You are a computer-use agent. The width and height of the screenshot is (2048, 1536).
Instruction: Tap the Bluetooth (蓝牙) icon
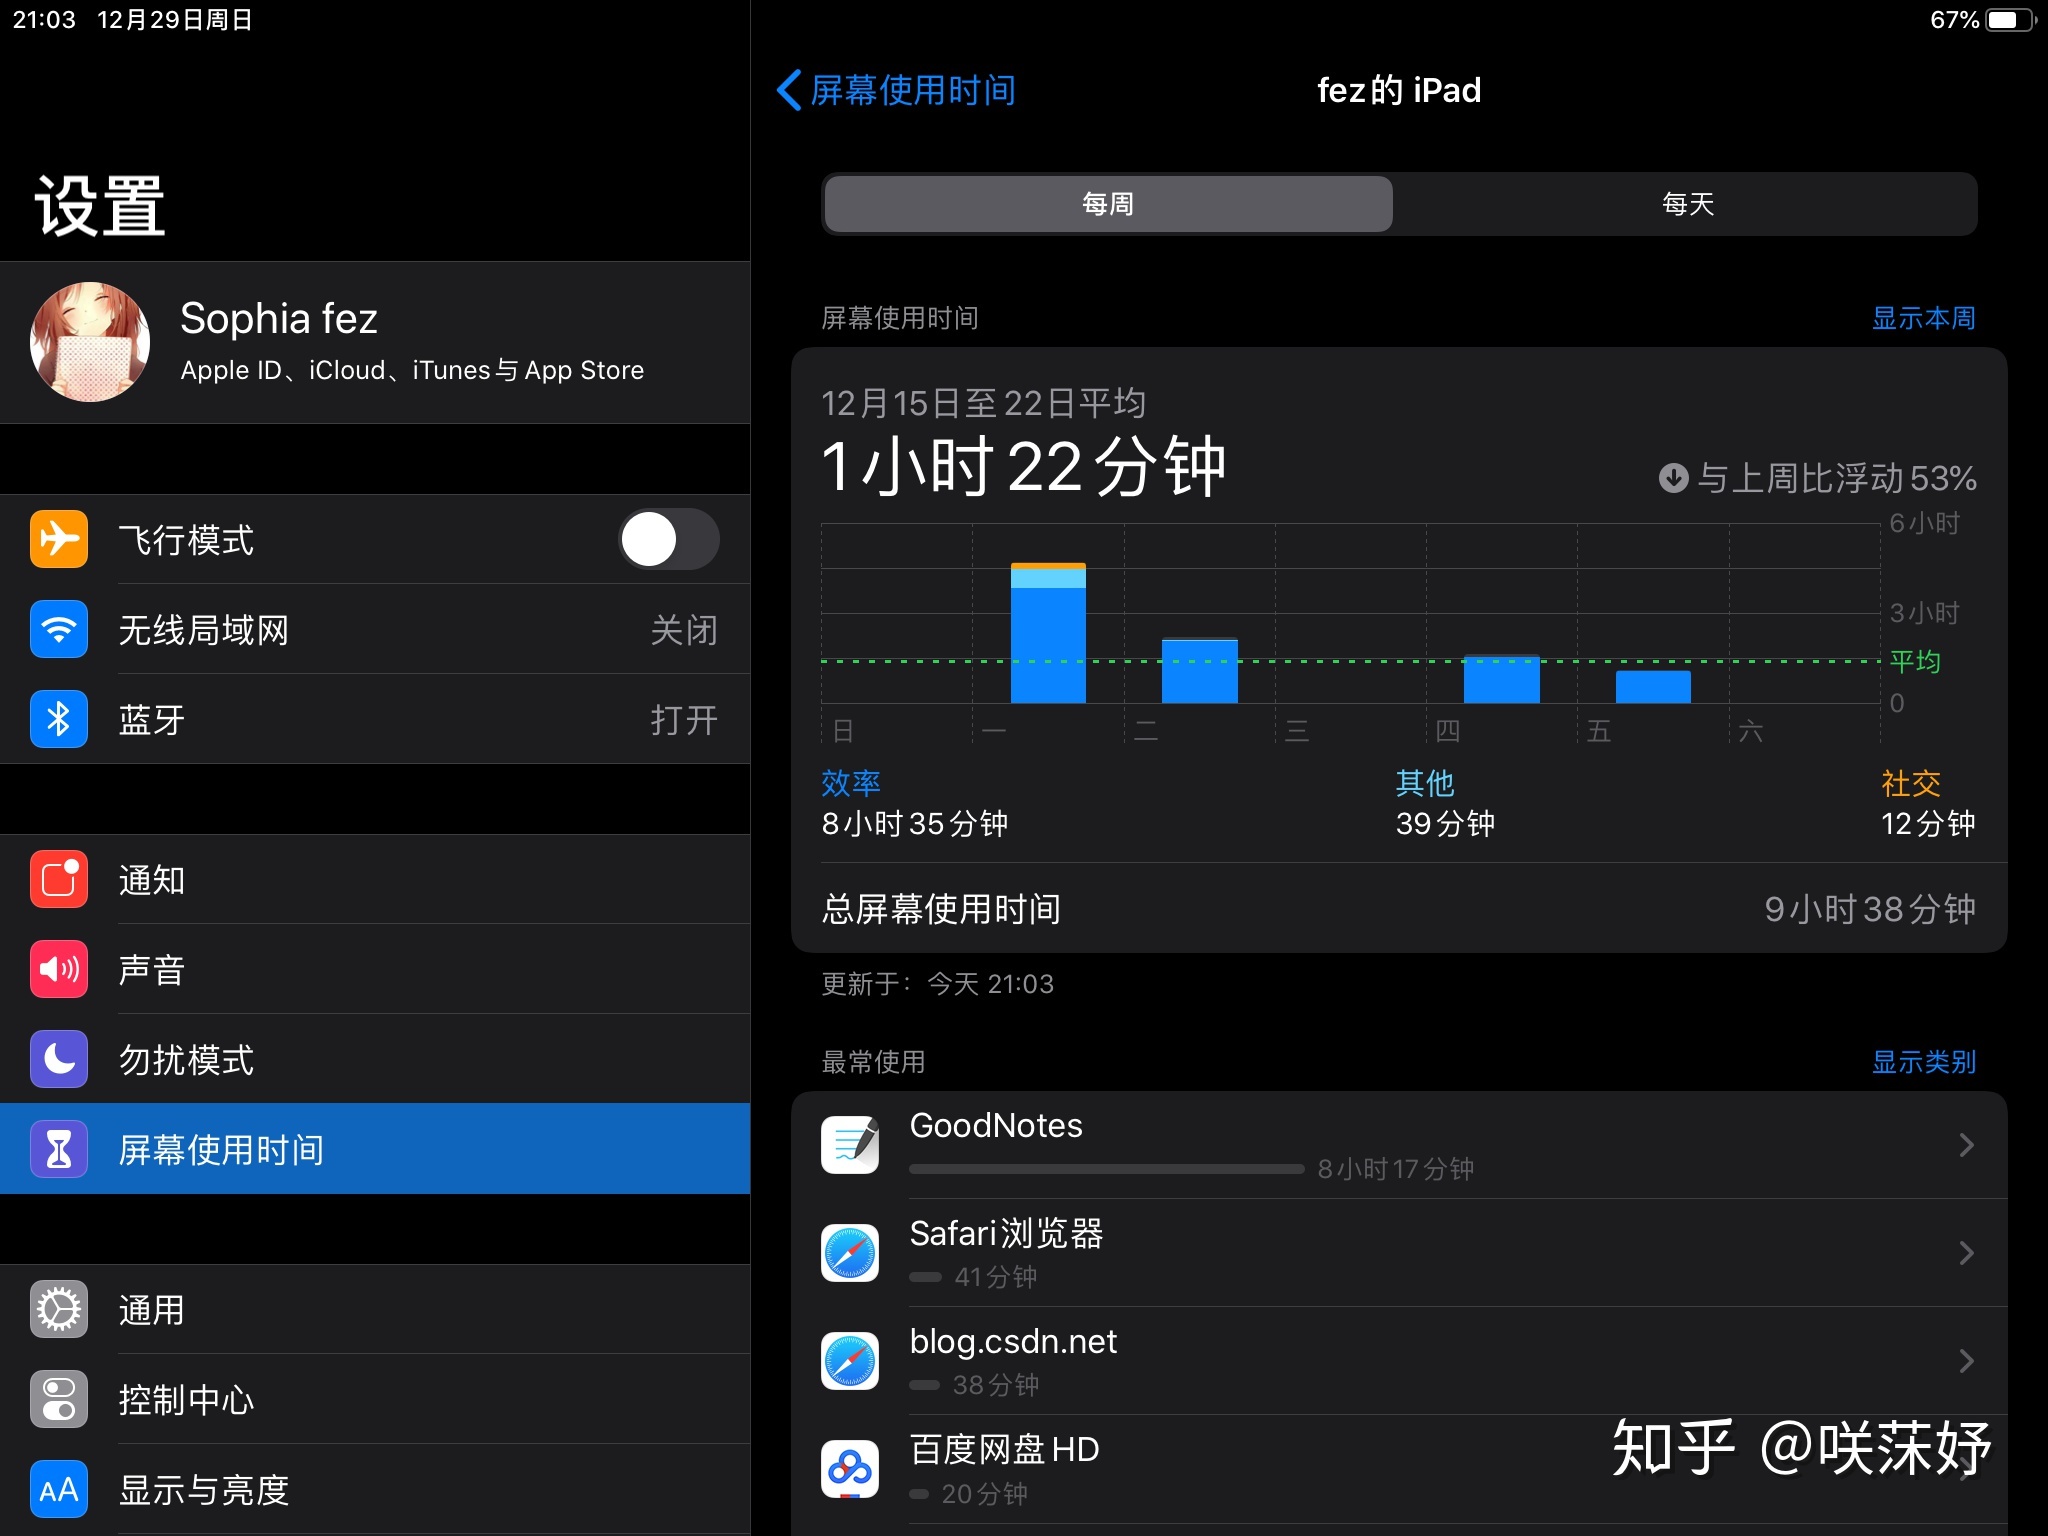pos(59,719)
